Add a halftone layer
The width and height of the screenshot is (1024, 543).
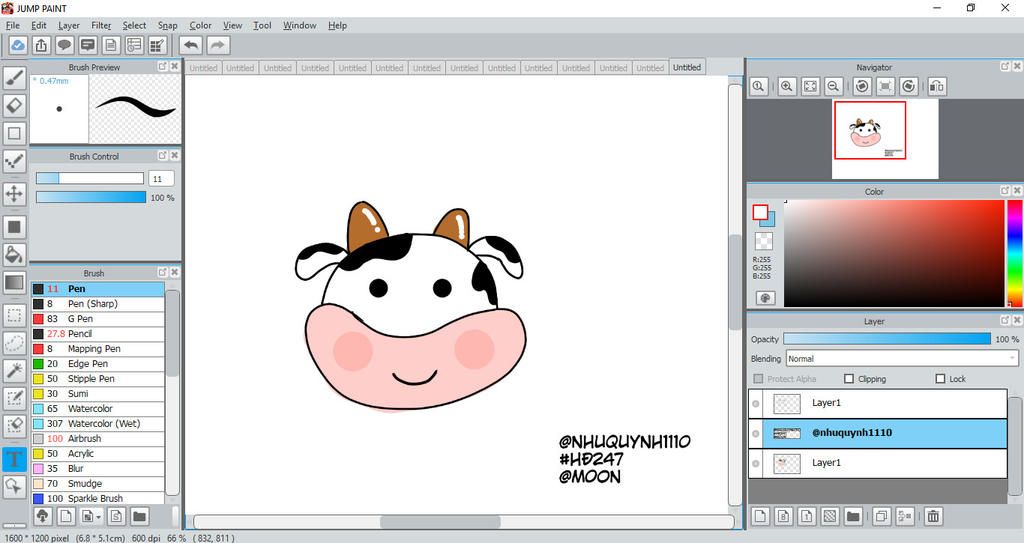tap(829, 516)
